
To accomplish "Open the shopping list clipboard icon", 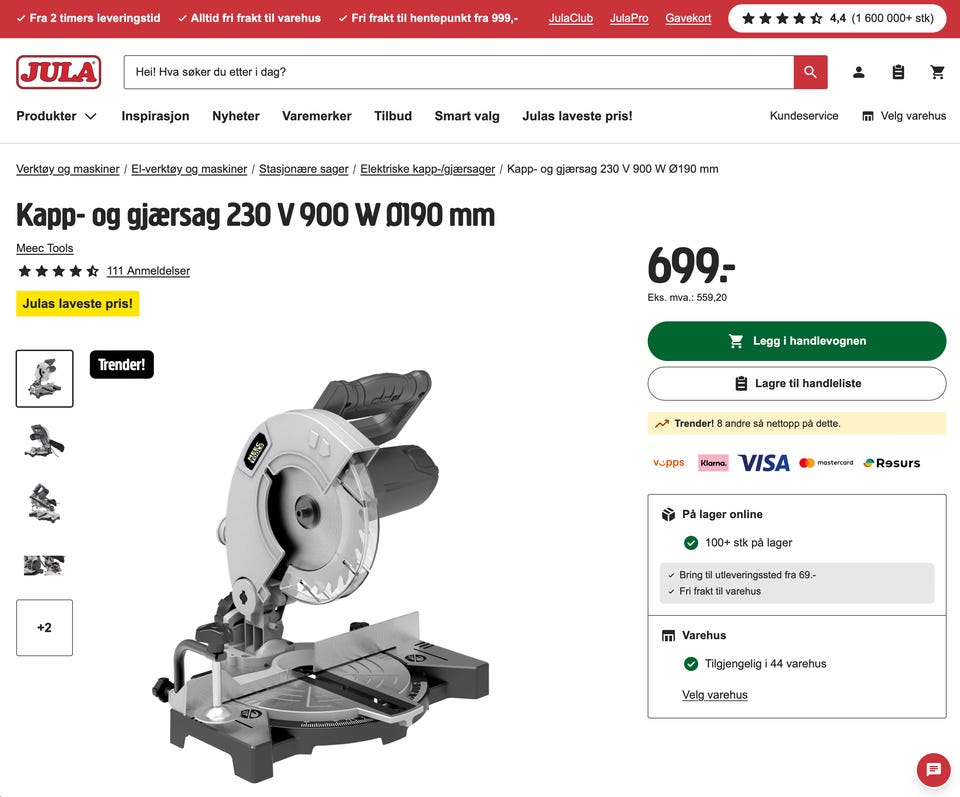I will pyautogui.click(x=898, y=72).
